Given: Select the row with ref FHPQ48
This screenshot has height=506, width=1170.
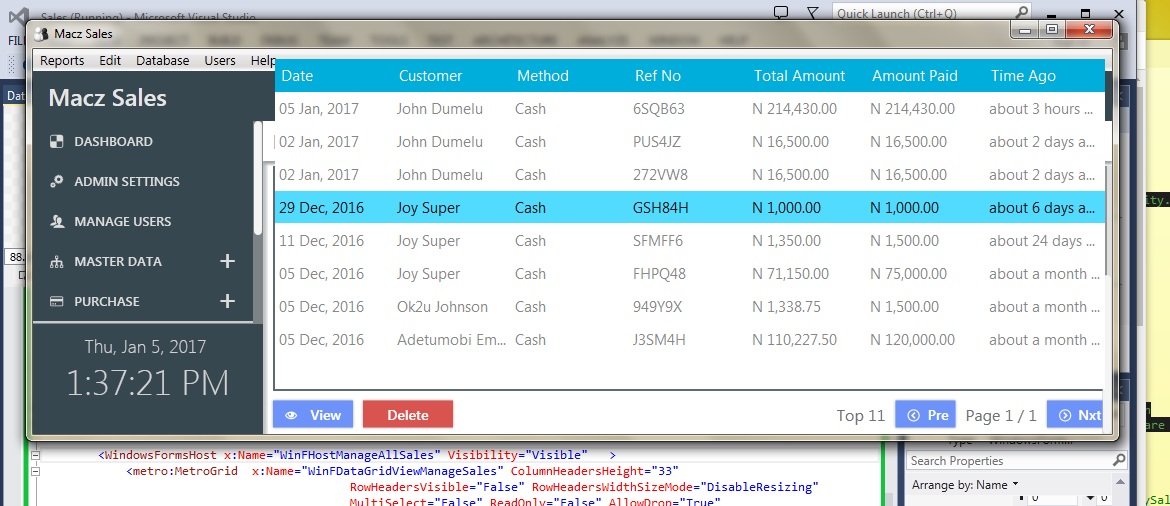Looking at the screenshot, I should click(689, 274).
